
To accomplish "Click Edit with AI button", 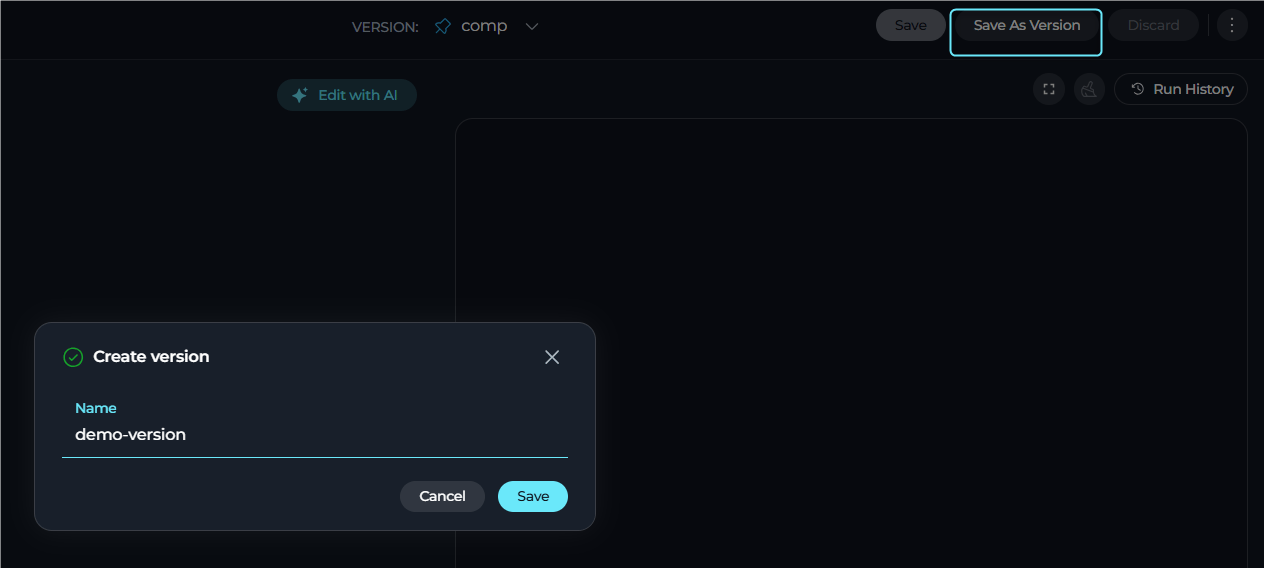I will [347, 95].
